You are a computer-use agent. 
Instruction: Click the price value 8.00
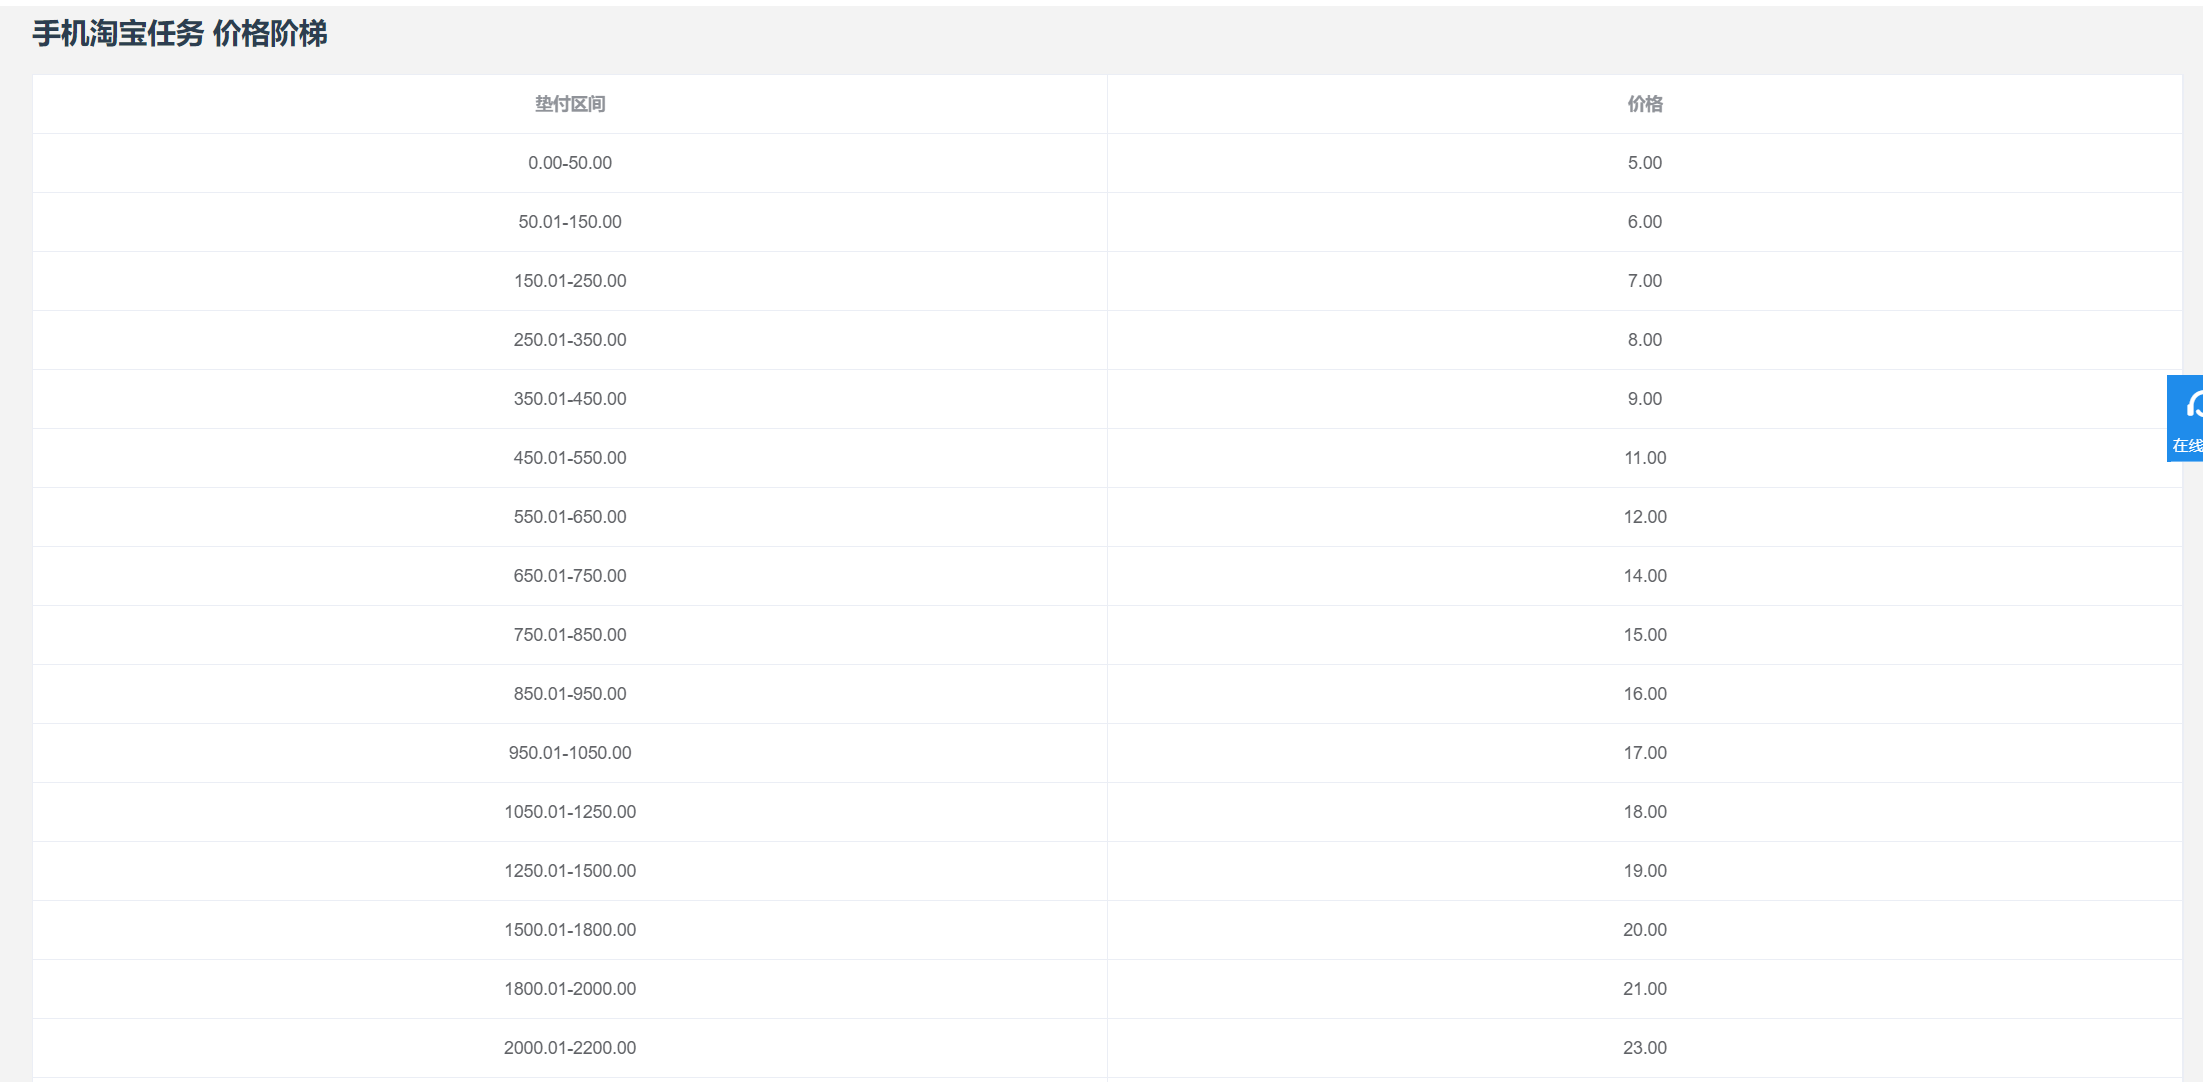(x=1645, y=340)
